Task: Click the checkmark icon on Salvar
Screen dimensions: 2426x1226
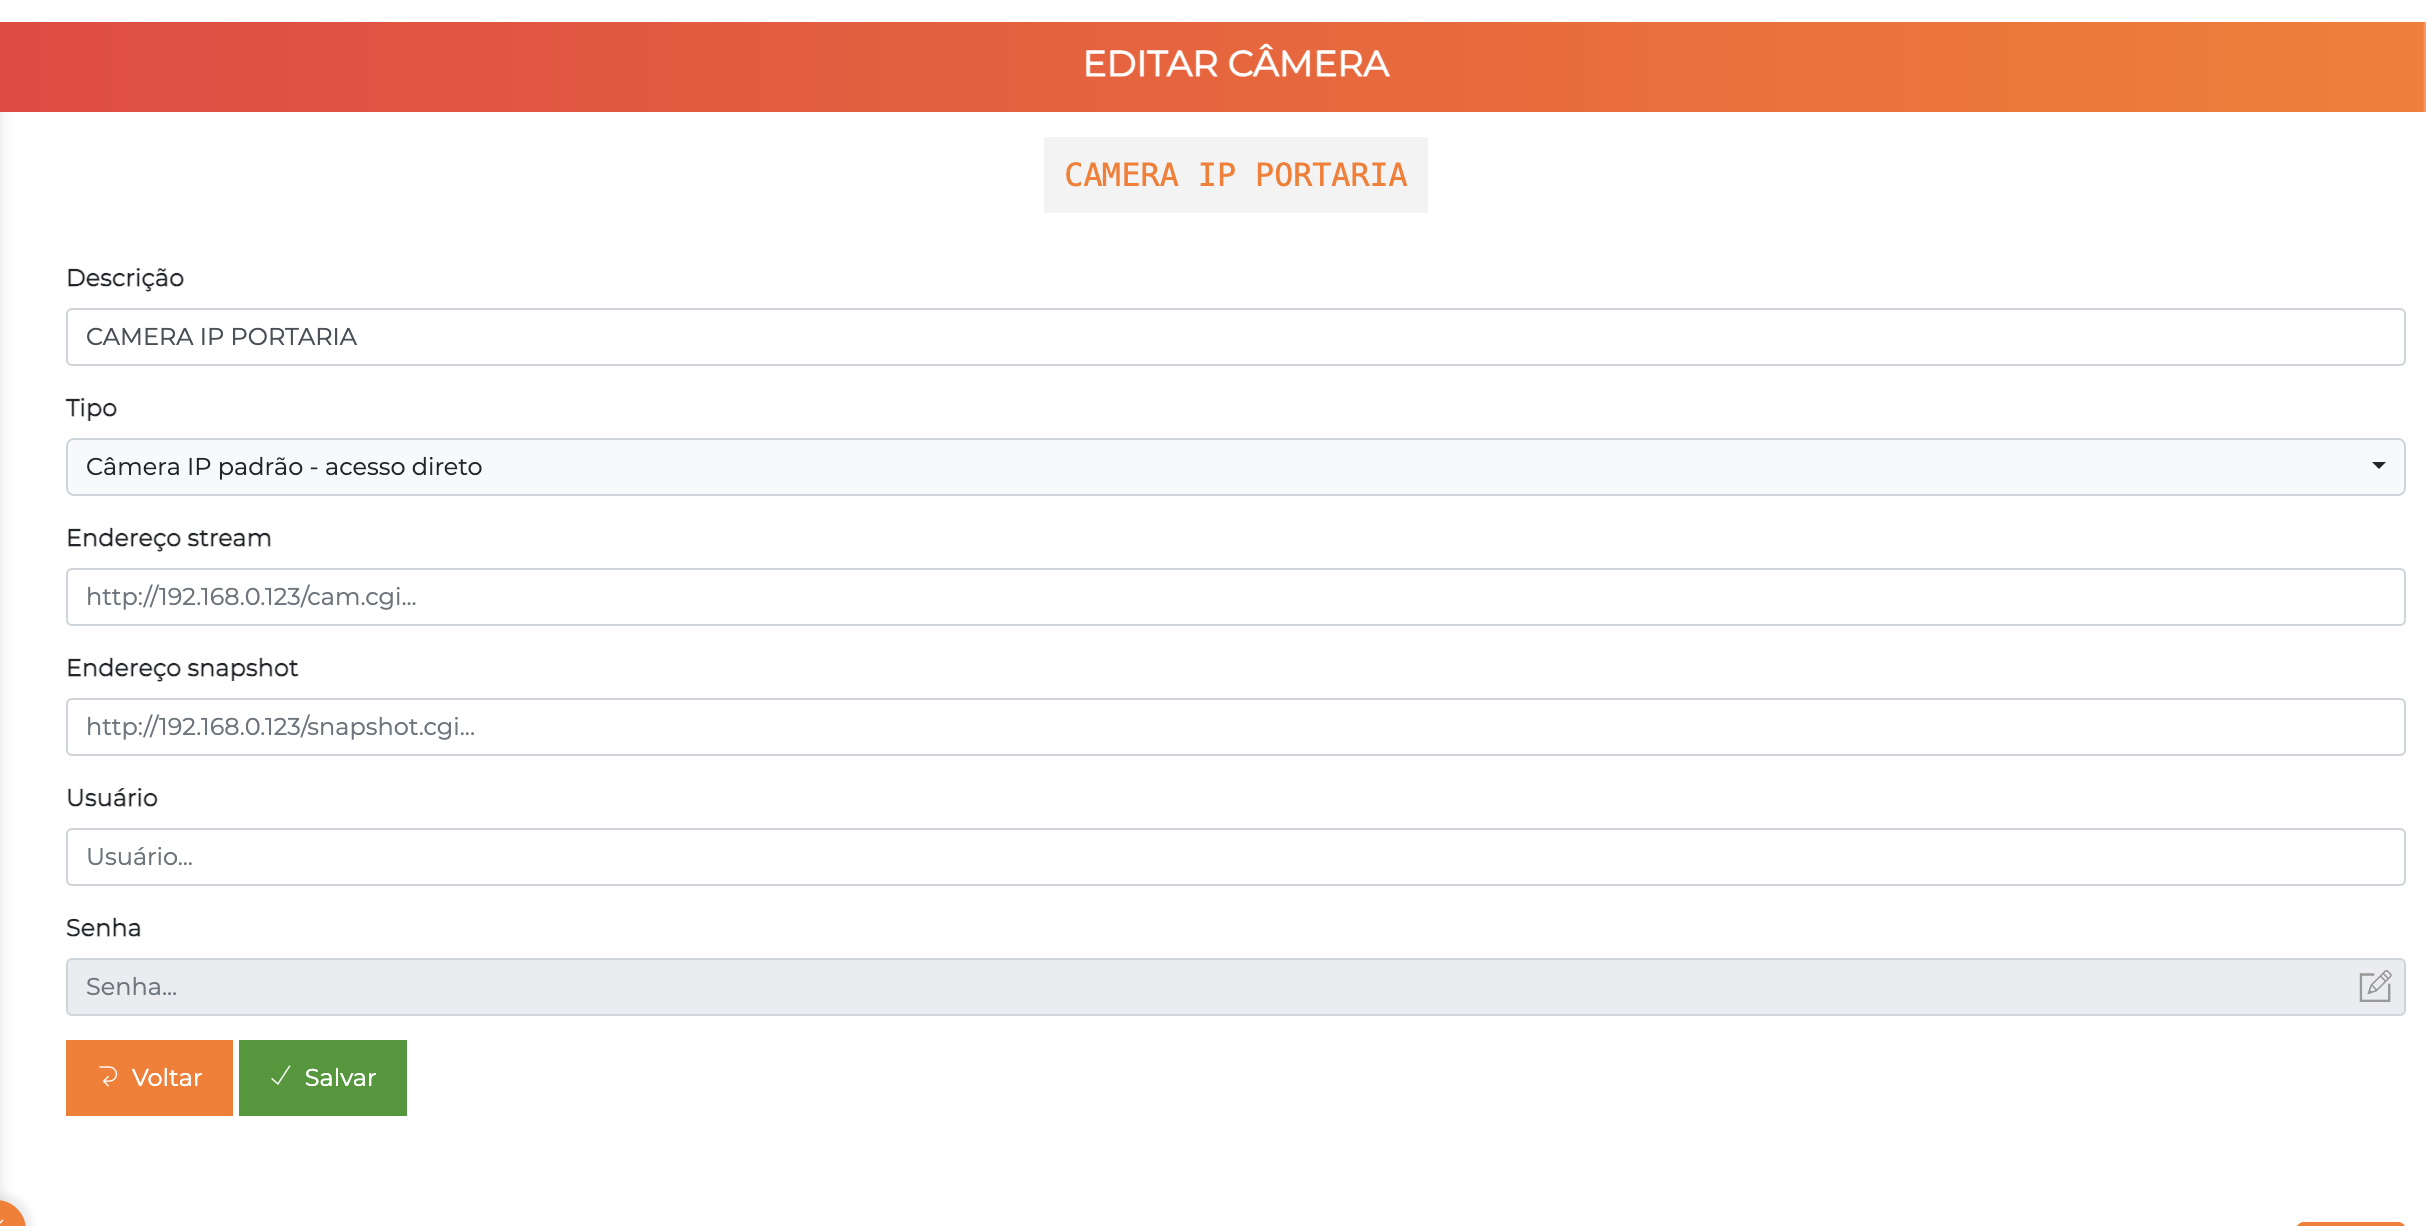Action: [x=281, y=1076]
